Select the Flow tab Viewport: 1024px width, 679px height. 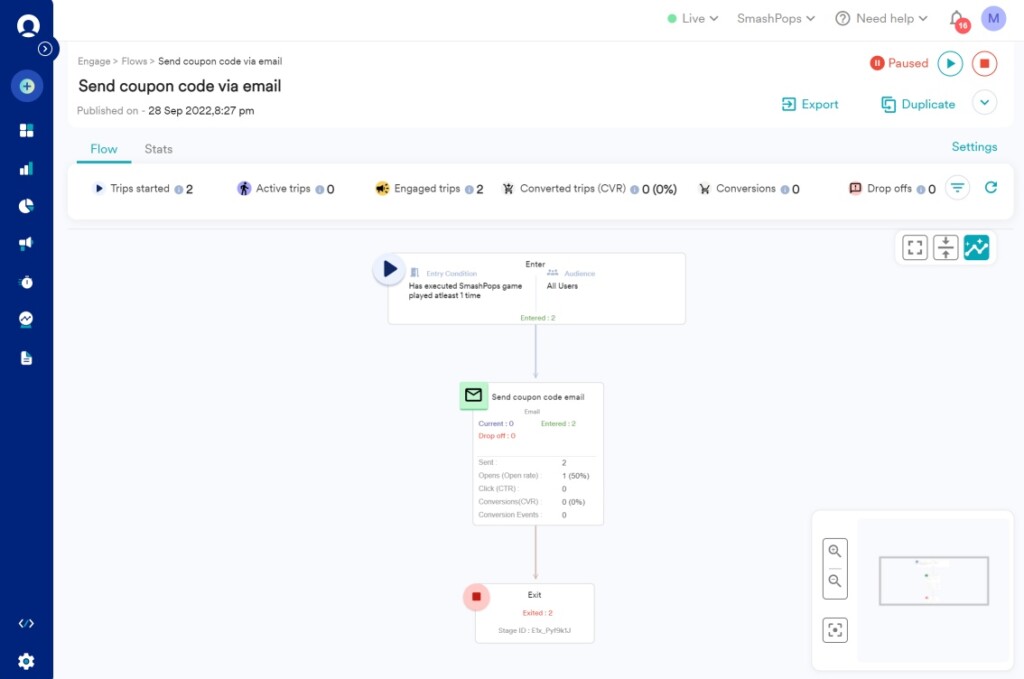(103, 148)
